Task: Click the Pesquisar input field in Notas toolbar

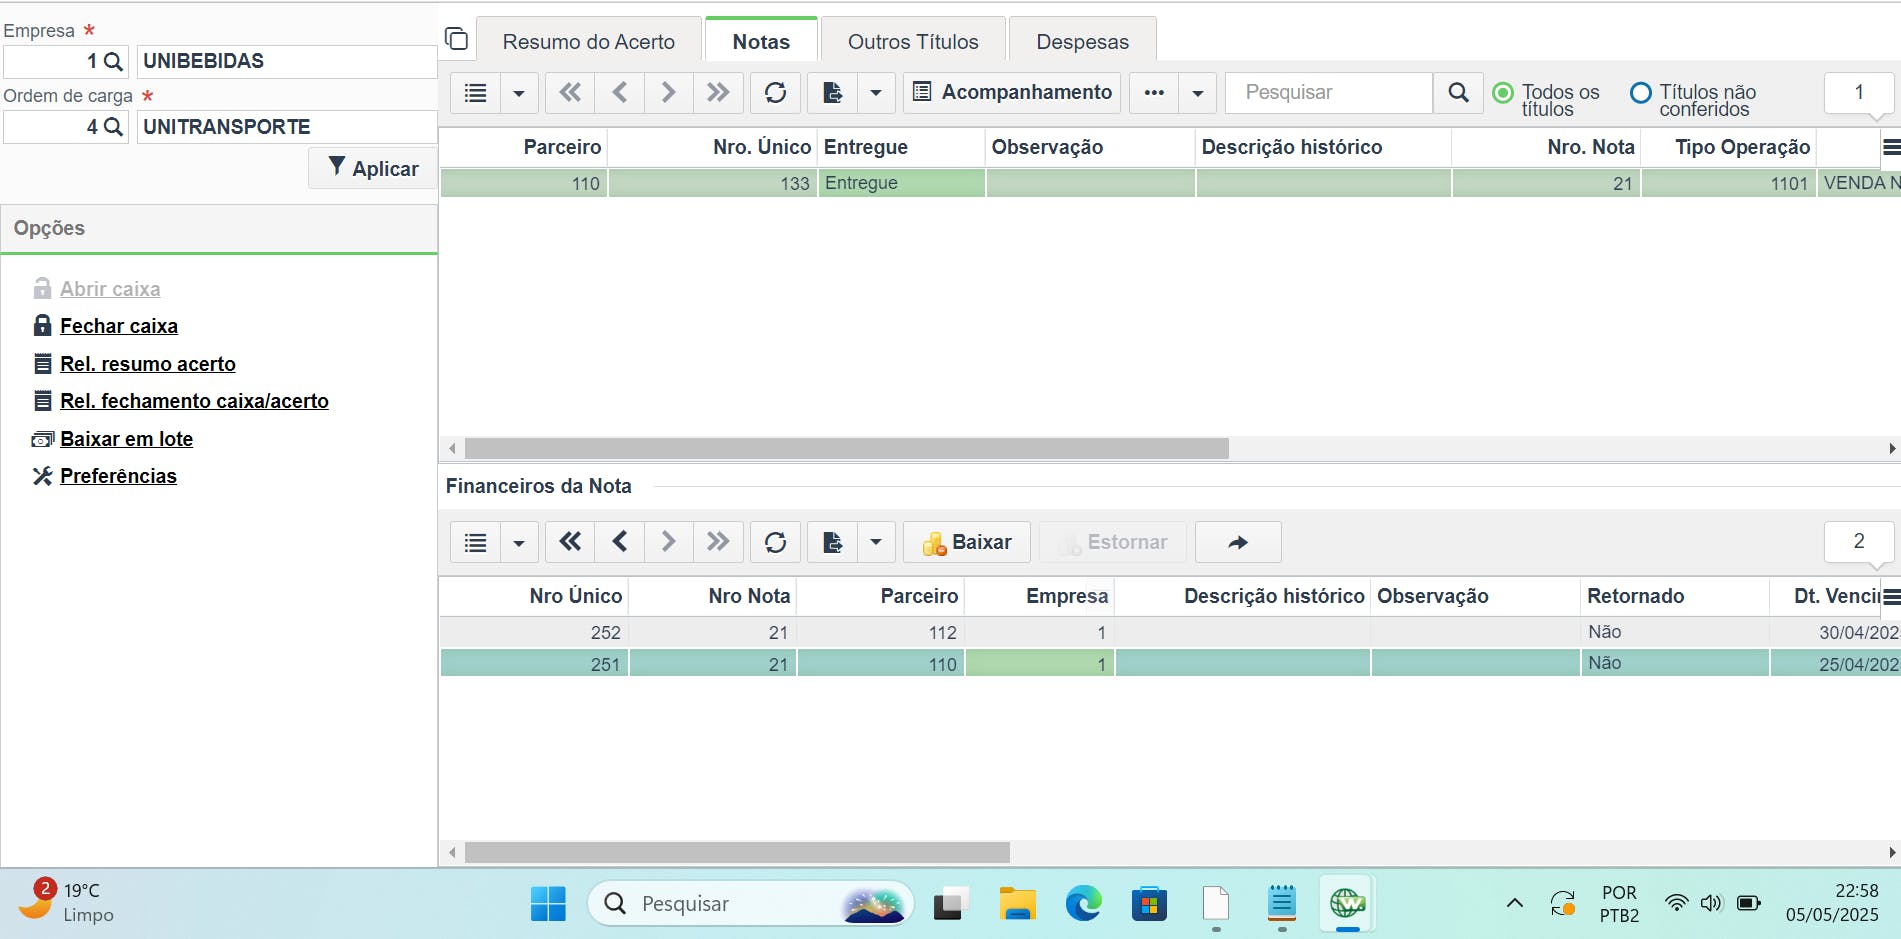Action: coord(1328,93)
